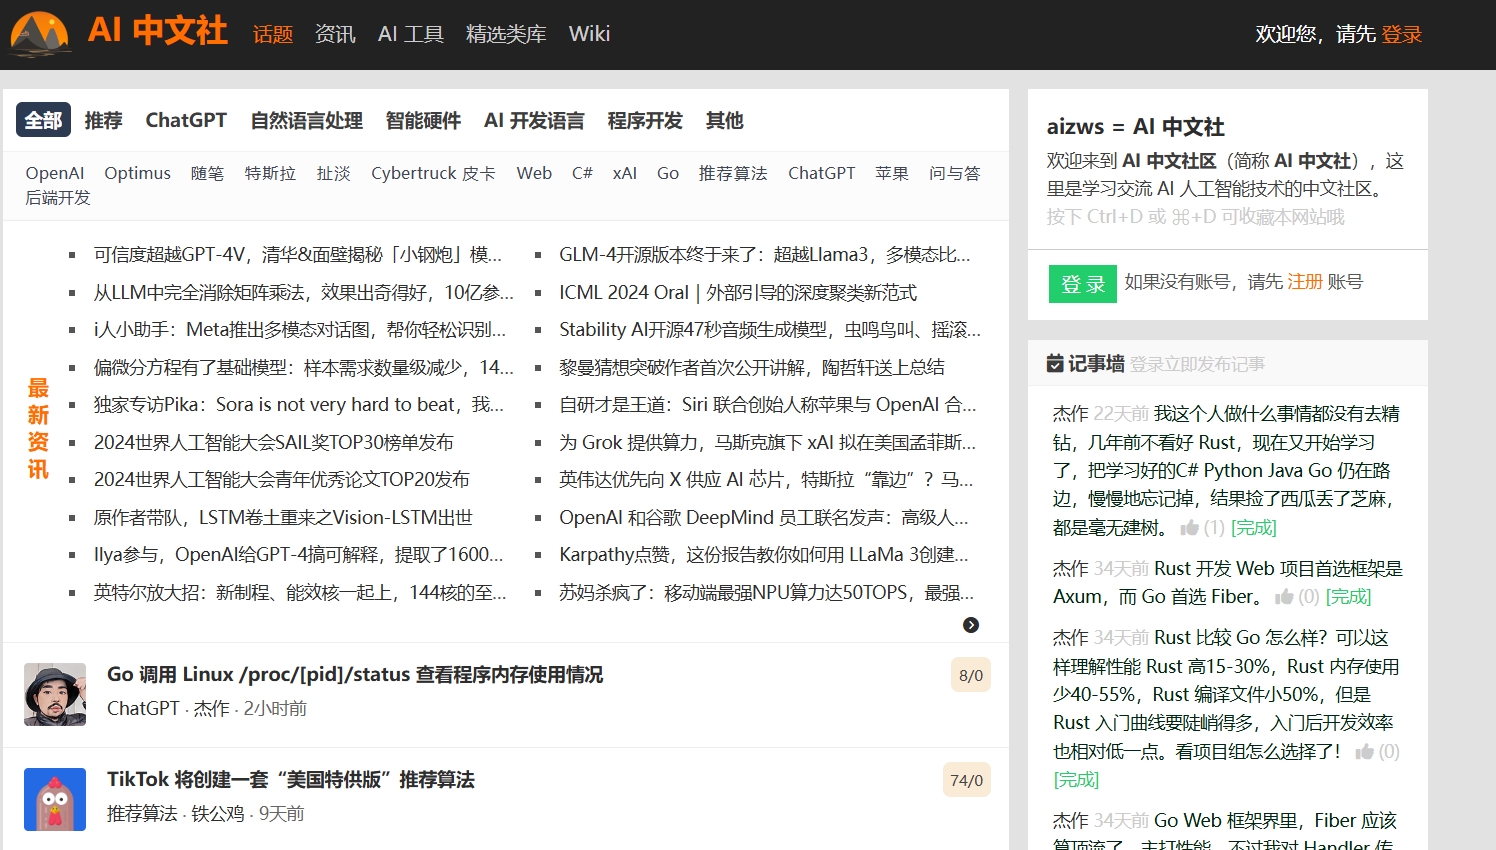The width and height of the screenshot is (1496, 850).
Task: Click the 8/0 reply count badge
Action: pyautogui.click(x=970, y=675)
